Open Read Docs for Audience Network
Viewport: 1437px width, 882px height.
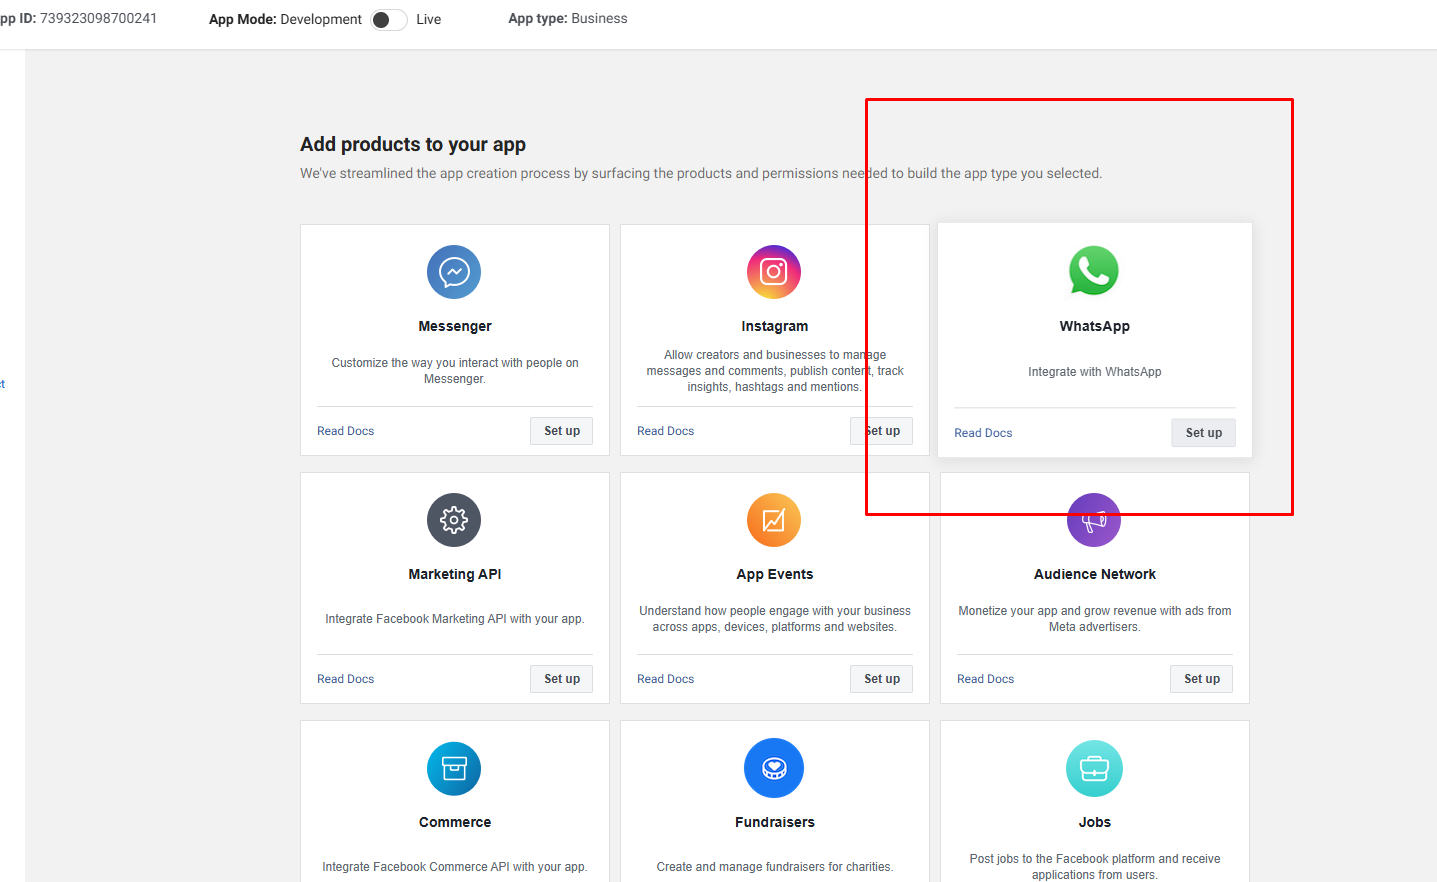pos(985,679)
